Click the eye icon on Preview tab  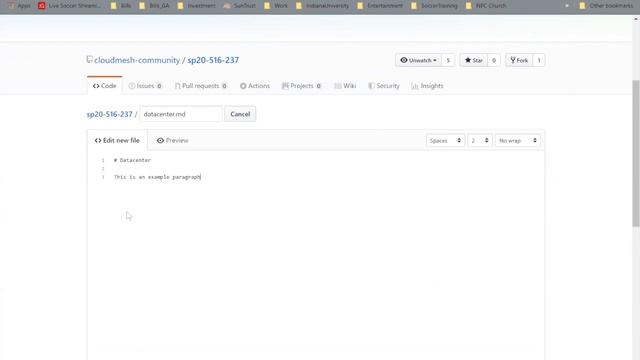(x=160, y=140)
